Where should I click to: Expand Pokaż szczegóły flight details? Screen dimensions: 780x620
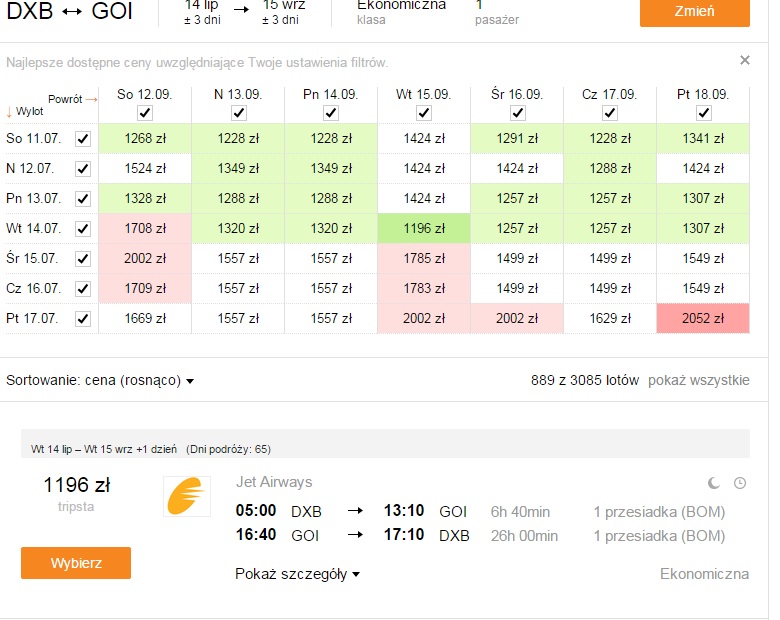(297, 574)
